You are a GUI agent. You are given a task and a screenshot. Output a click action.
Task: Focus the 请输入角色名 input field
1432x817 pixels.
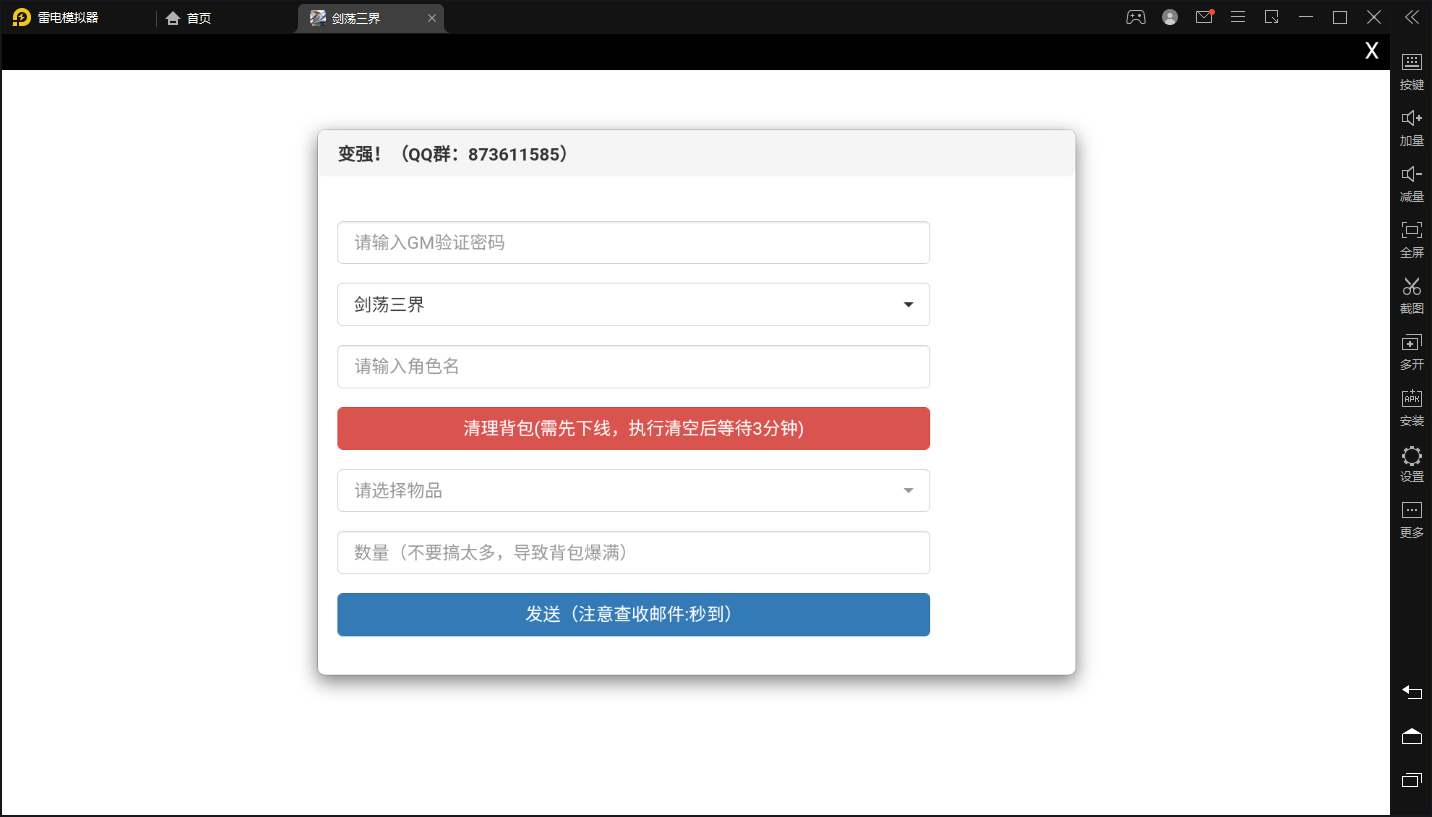tap(633, 366)
